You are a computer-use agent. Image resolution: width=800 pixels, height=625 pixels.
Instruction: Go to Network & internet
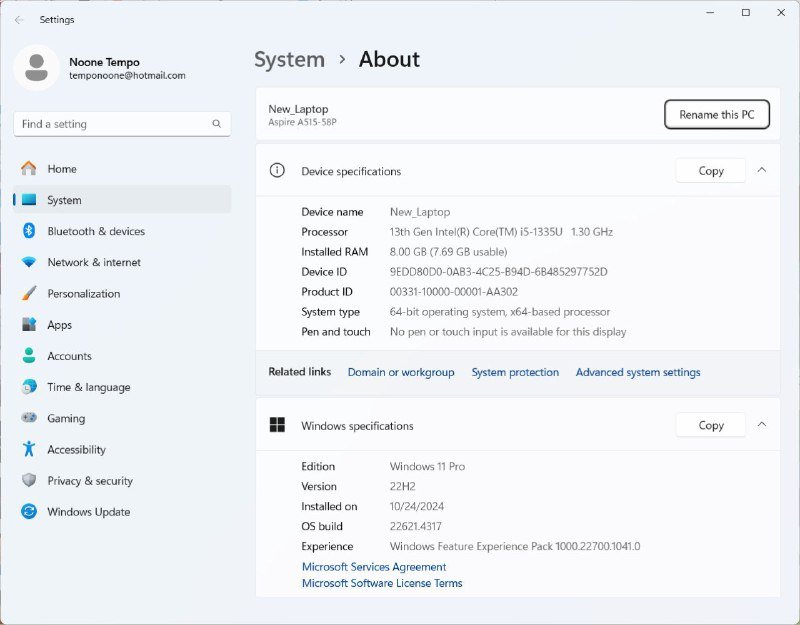[122, 262]
